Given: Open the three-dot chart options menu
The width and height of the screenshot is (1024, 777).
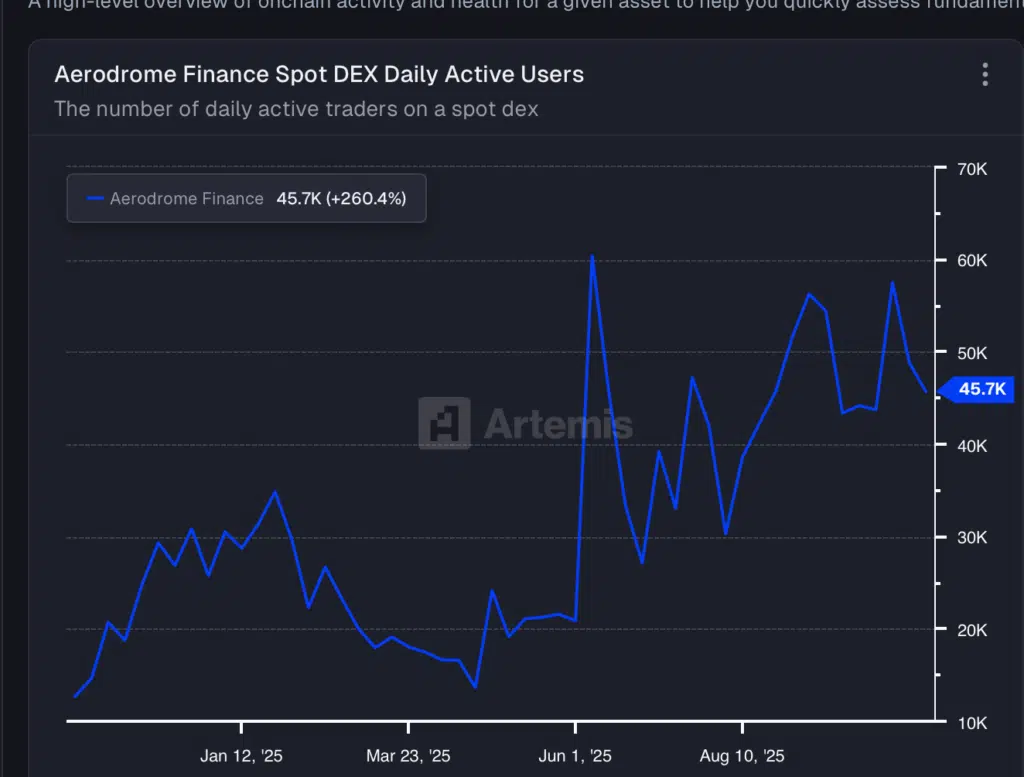Looking at the screenshot, I should click(x=985, y=75).
